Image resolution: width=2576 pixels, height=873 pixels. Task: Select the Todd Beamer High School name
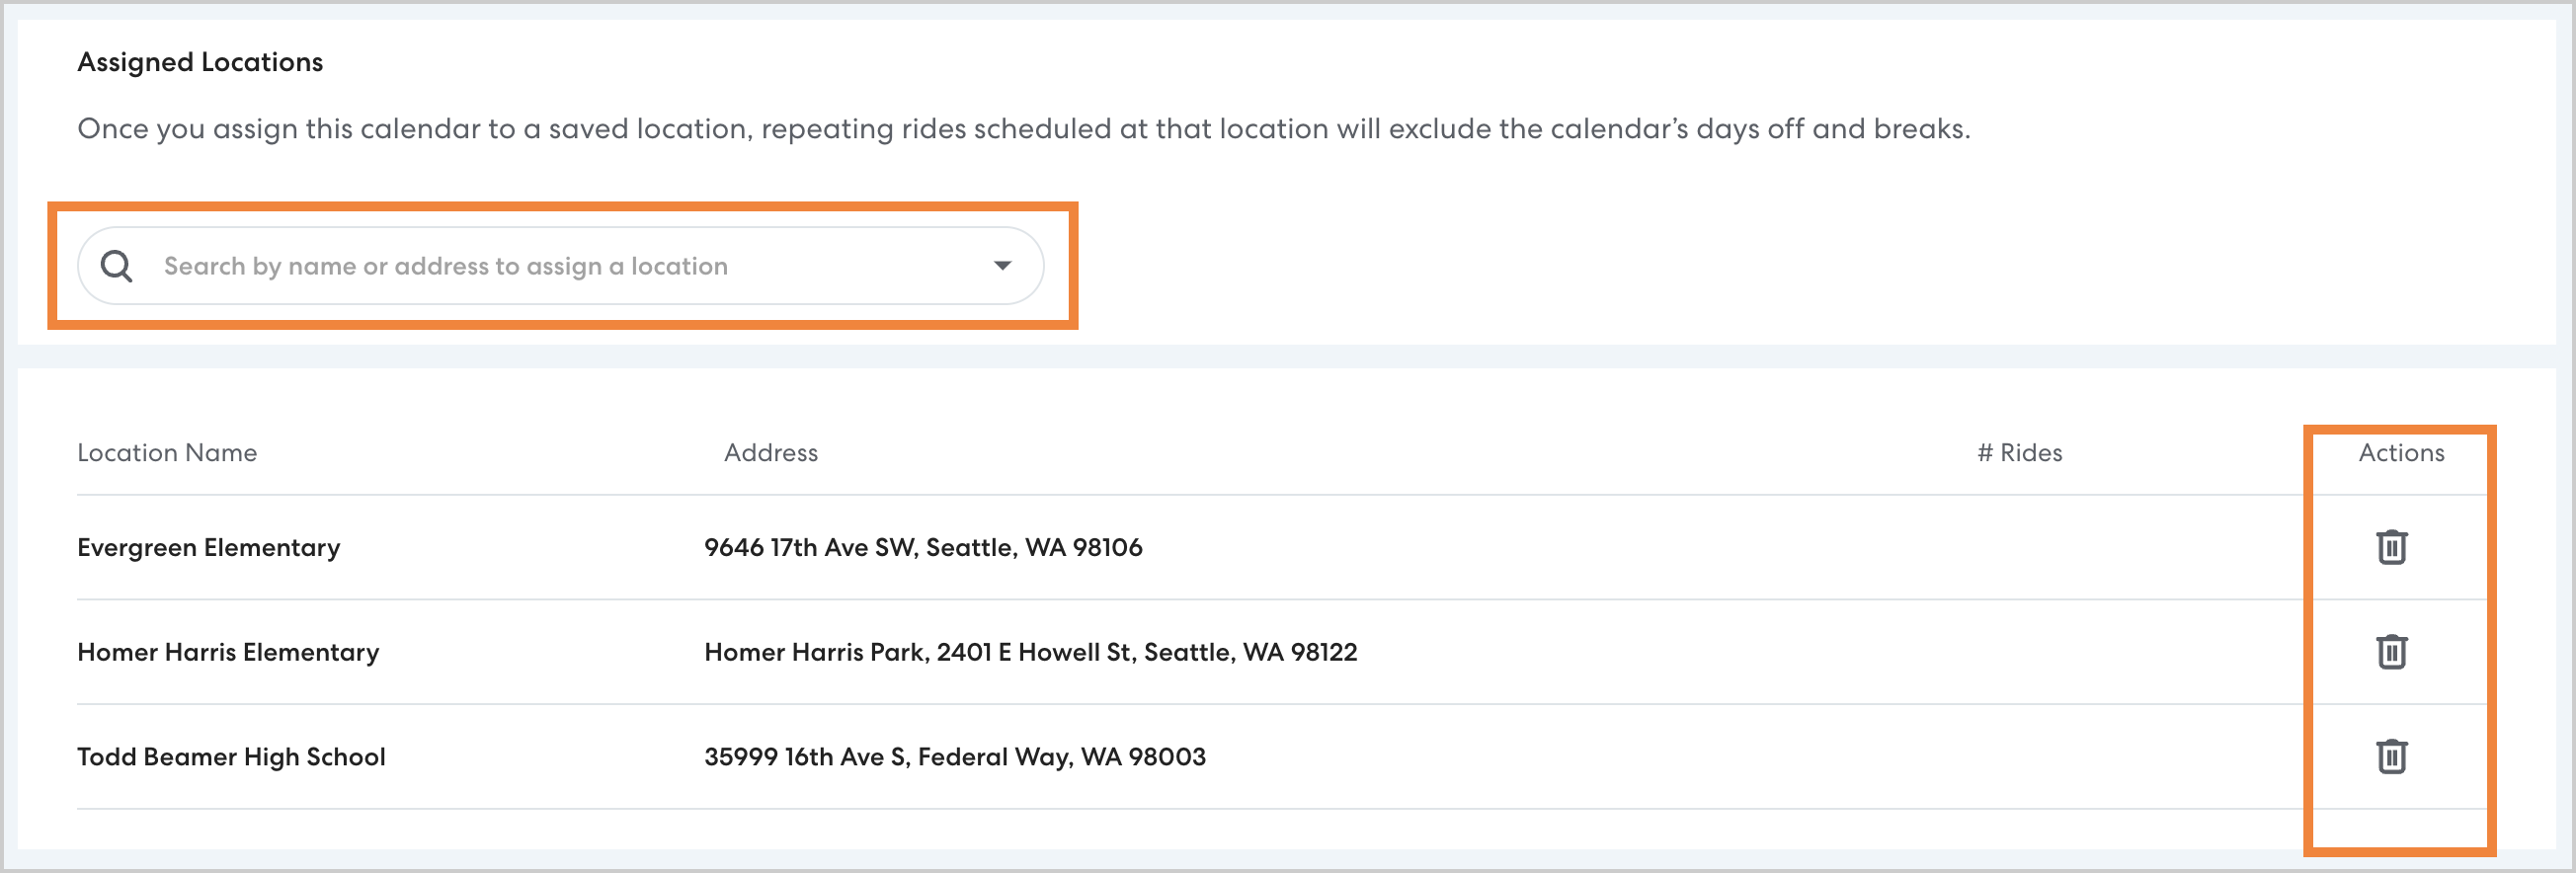coord(231,757)
